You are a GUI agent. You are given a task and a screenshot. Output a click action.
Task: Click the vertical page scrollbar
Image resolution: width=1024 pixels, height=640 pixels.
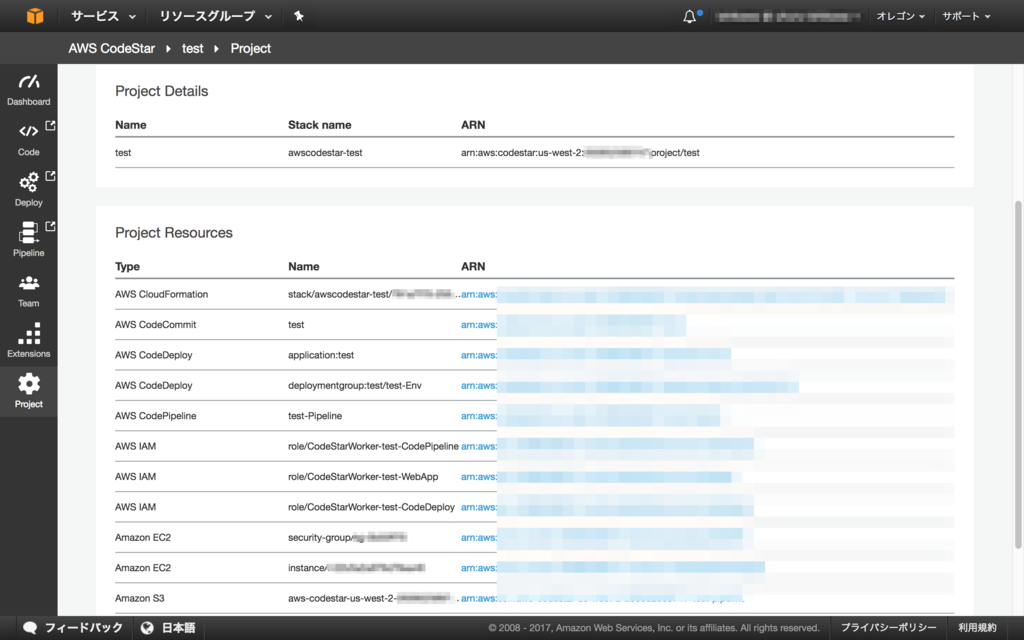1017,374
